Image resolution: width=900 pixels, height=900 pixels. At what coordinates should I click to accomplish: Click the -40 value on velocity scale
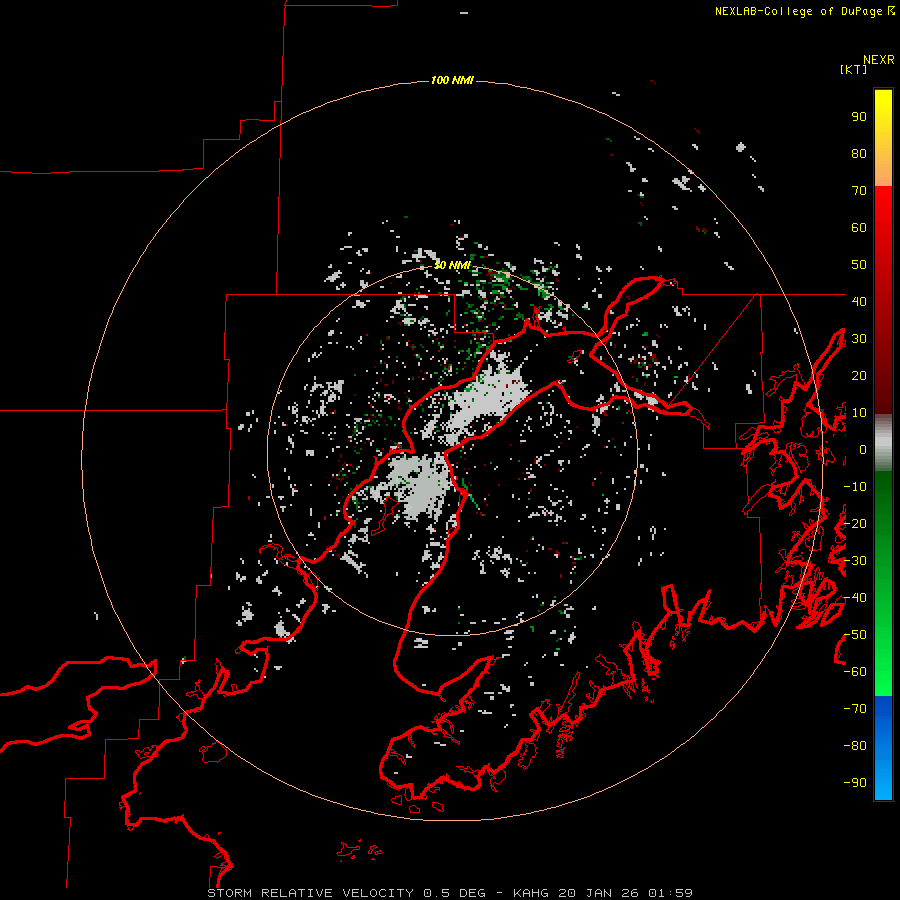[x=855, y=598]
